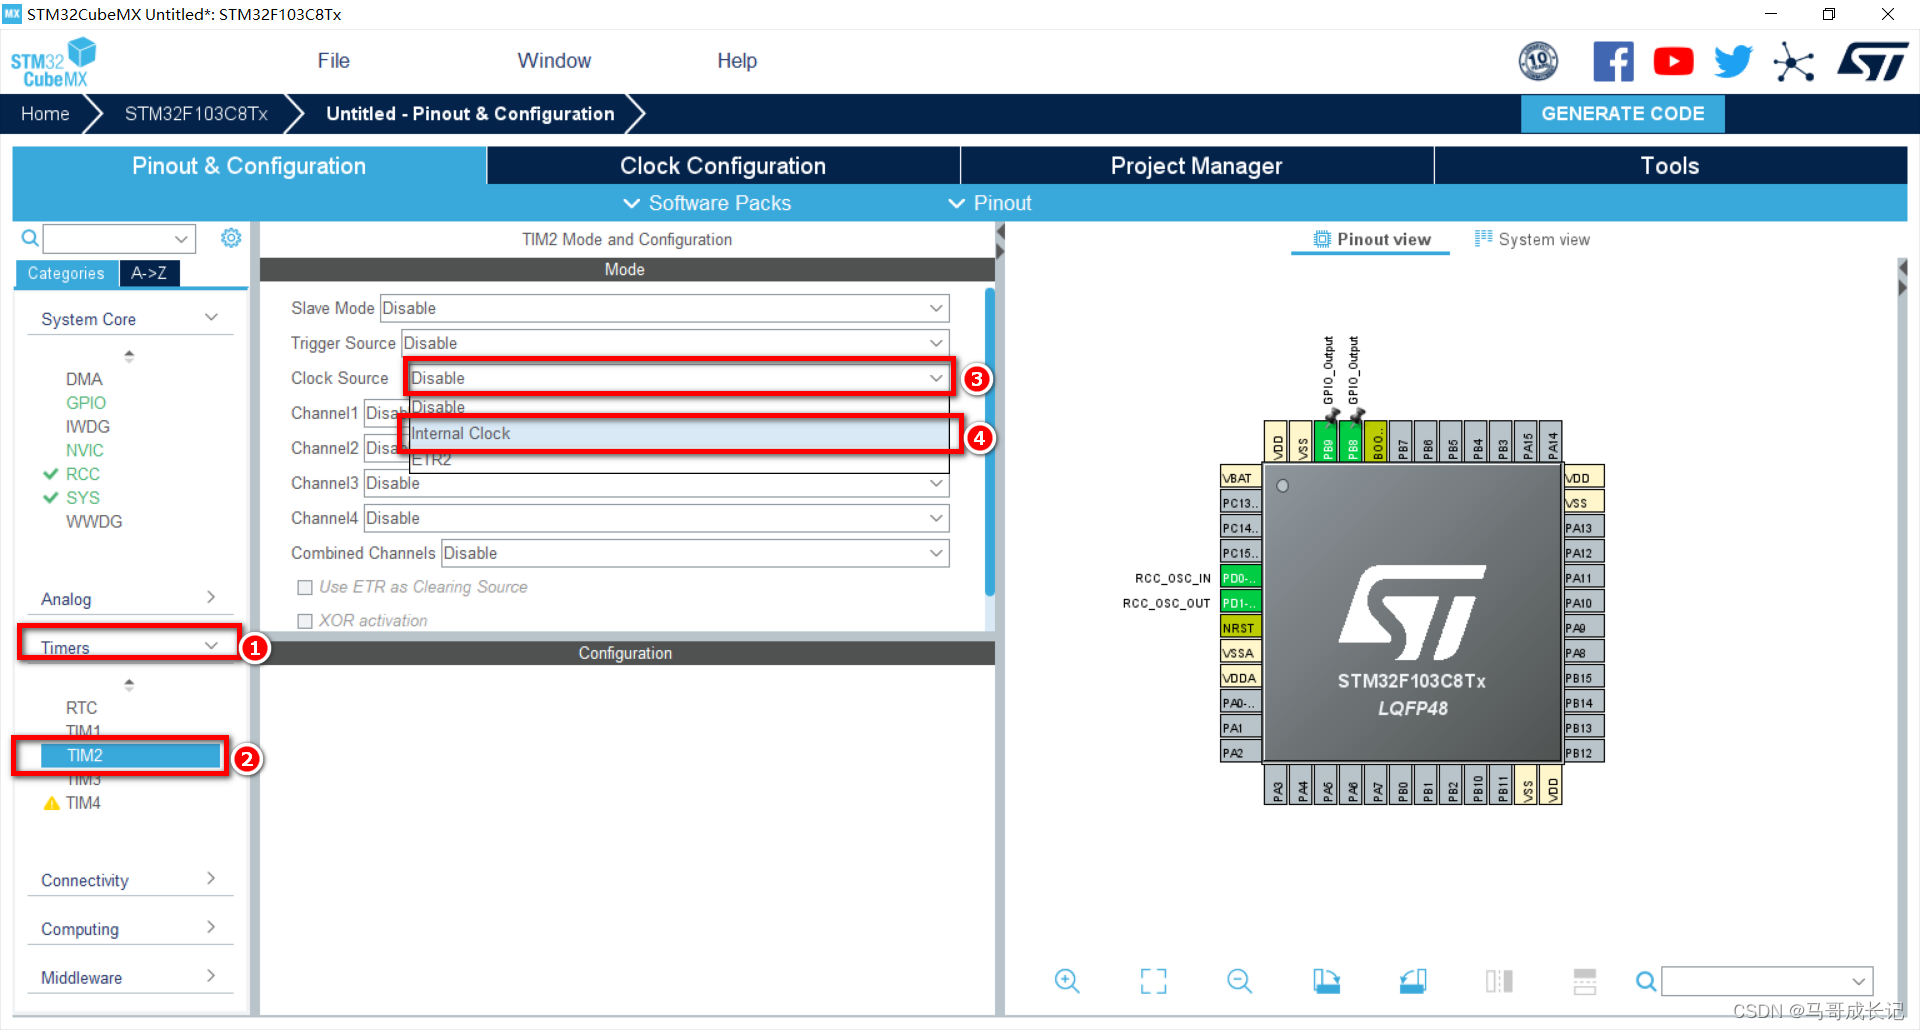Open the ST community network icon
The height and width of the screenshot is (1030, 1920).
[x=1793, y=62]
